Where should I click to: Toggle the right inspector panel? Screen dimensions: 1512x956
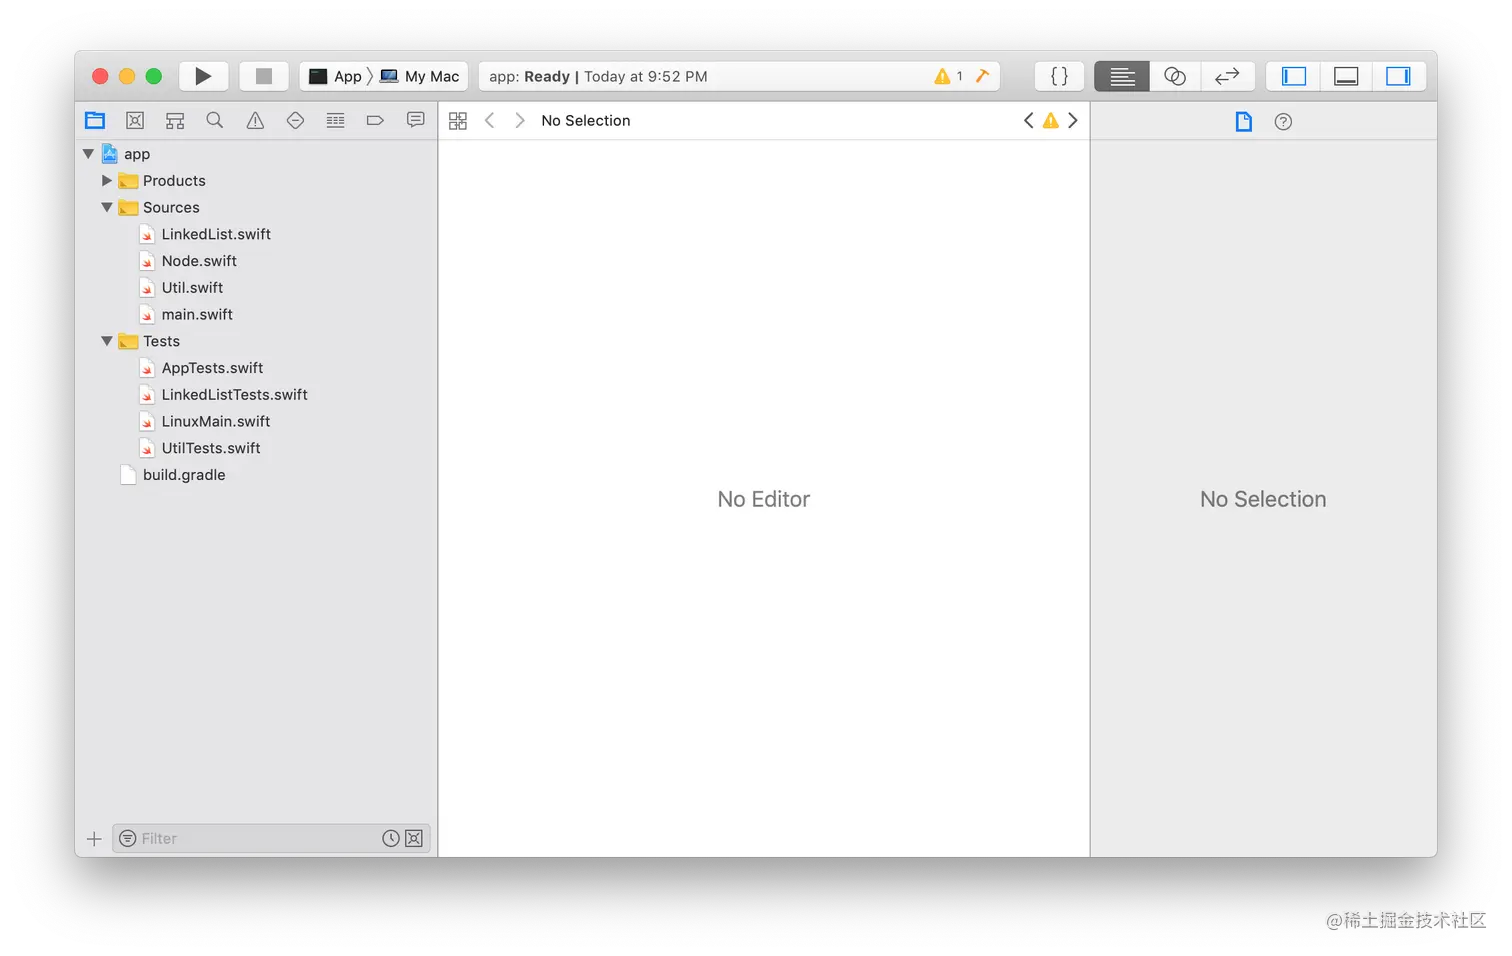coord(1398,76)
